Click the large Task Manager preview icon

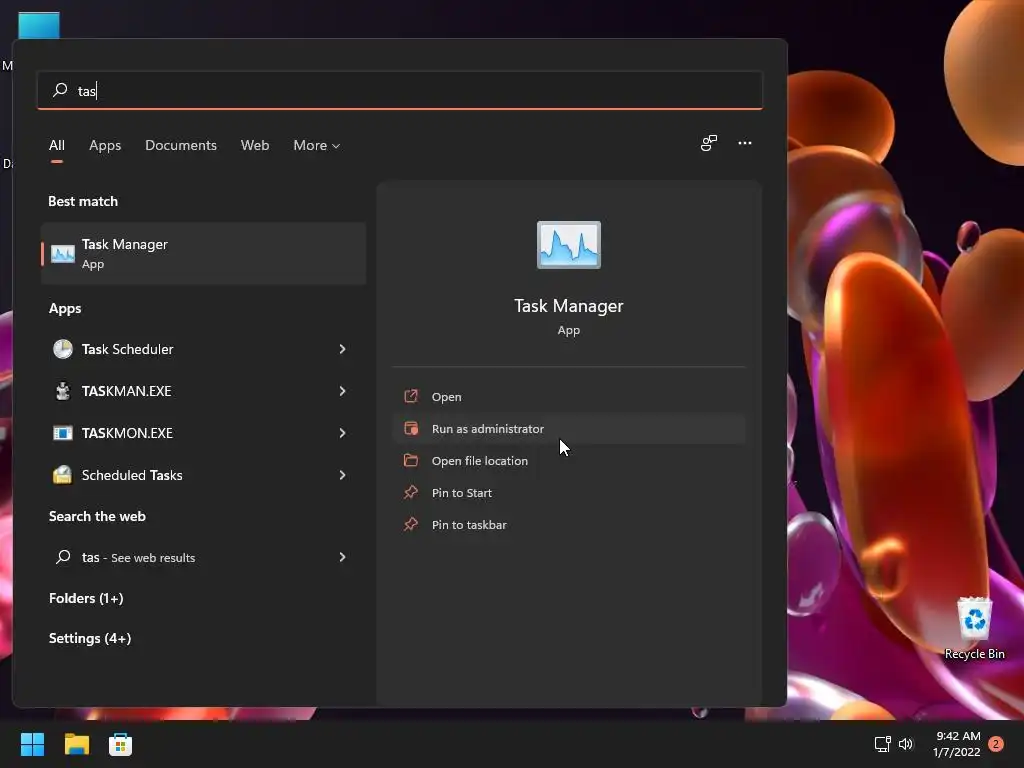click(x=569, y=245)
